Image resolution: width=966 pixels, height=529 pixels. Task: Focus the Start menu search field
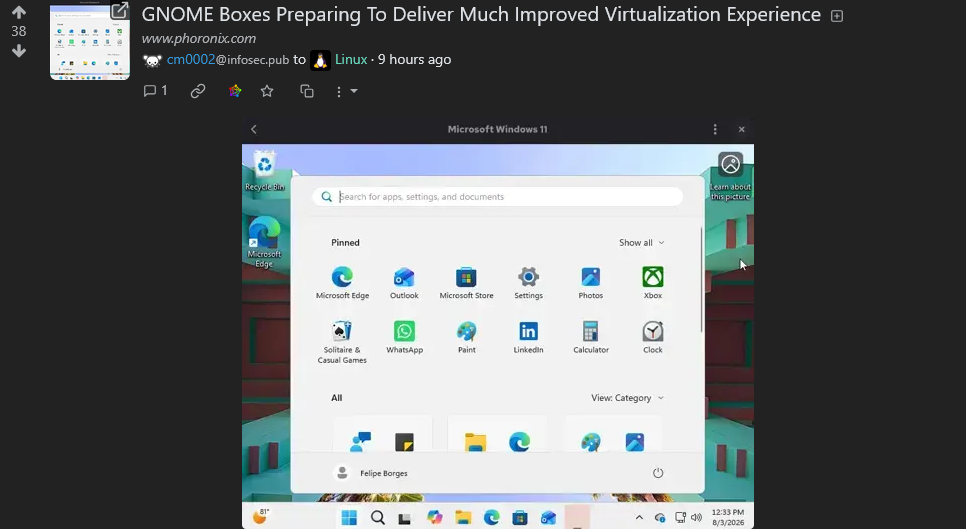tap(497, 196)
